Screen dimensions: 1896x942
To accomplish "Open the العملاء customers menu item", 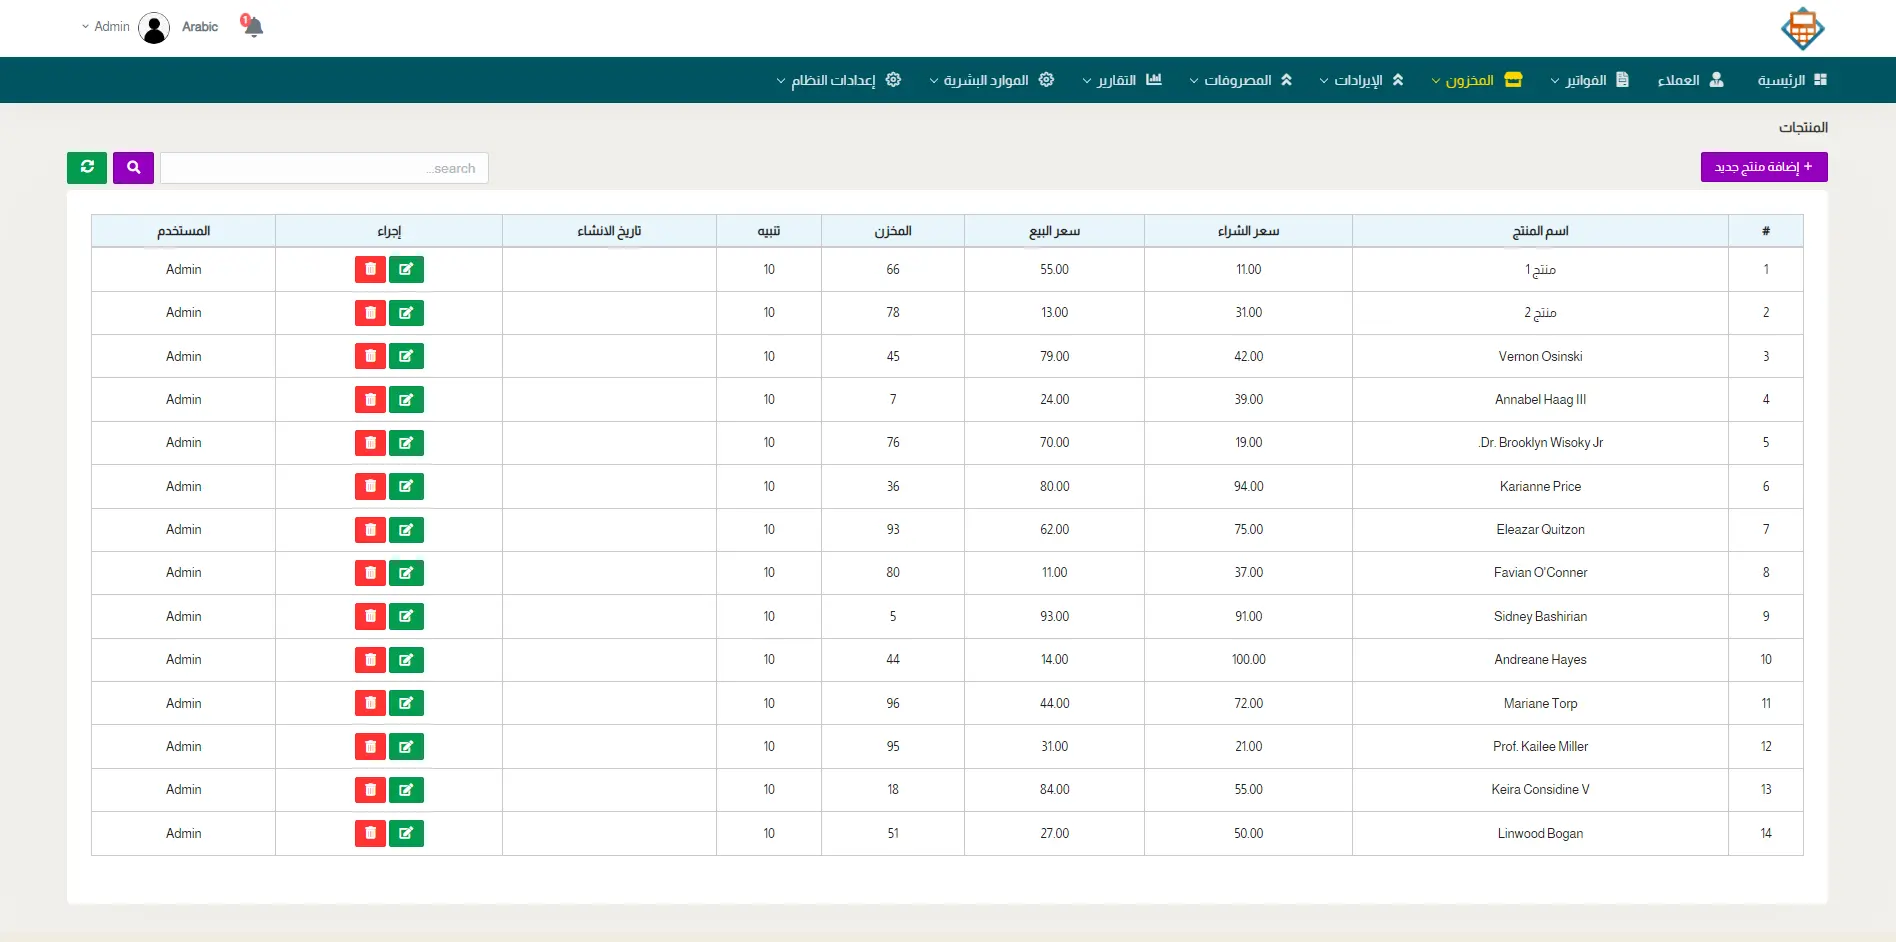I will (1690, 80).
